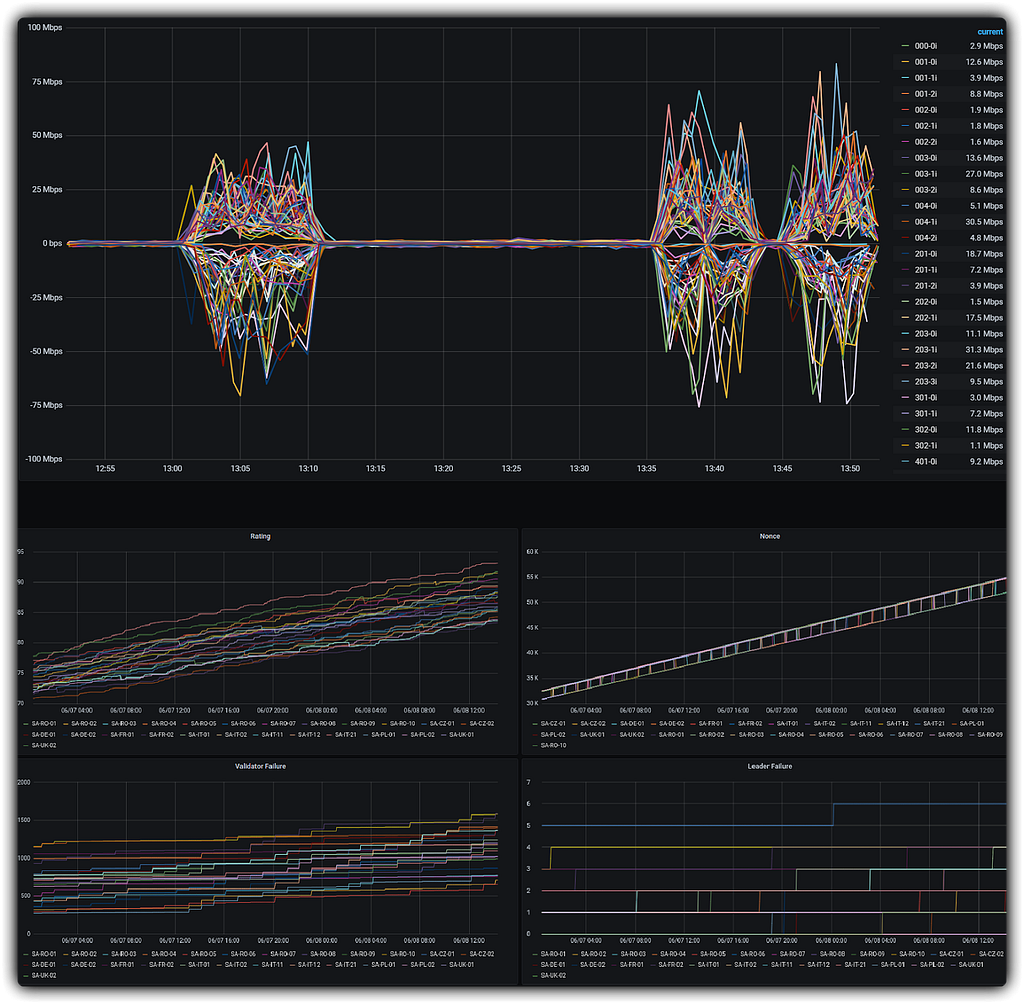The image size is (1024, 1004).
Task: Click the 13:25 time axis label
Action: coord(511,469)
